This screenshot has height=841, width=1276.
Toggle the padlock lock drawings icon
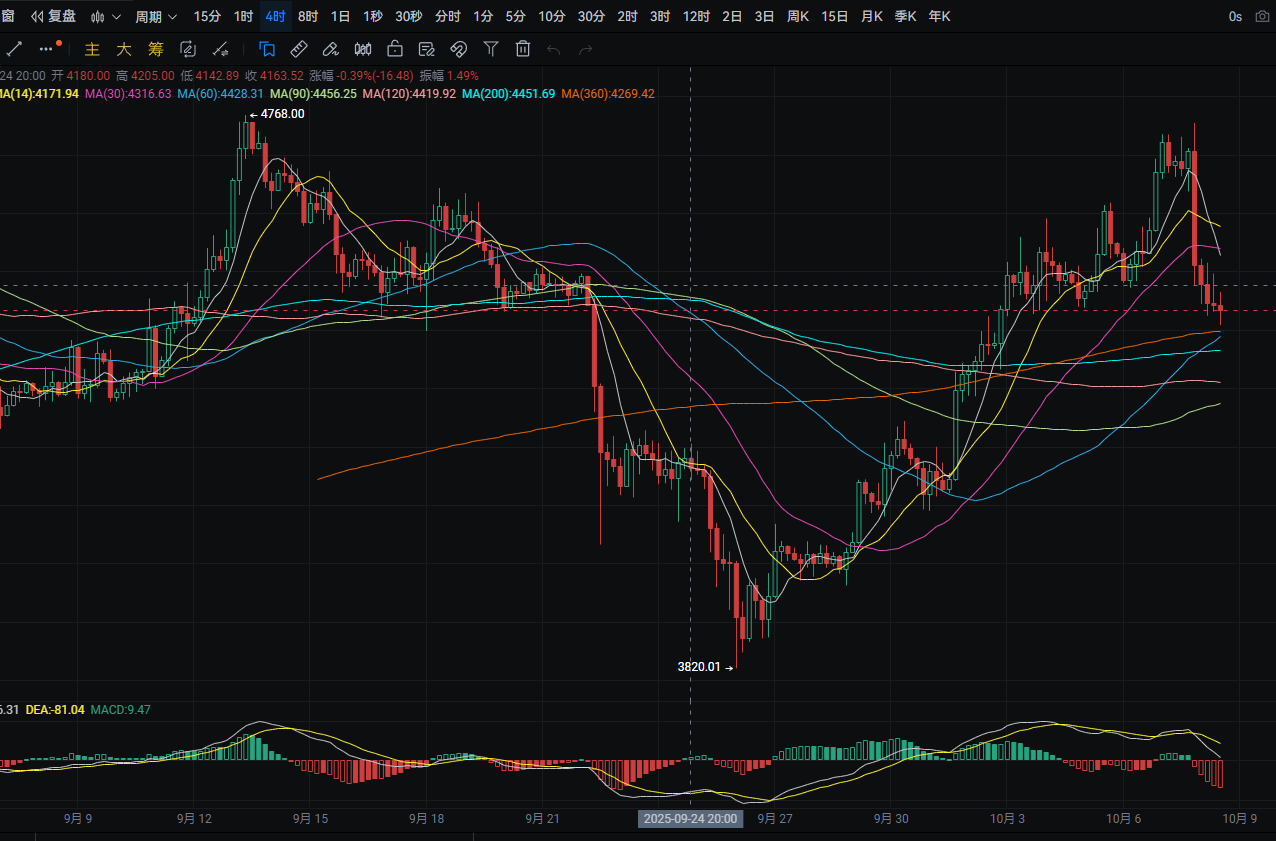coord(394,48)
